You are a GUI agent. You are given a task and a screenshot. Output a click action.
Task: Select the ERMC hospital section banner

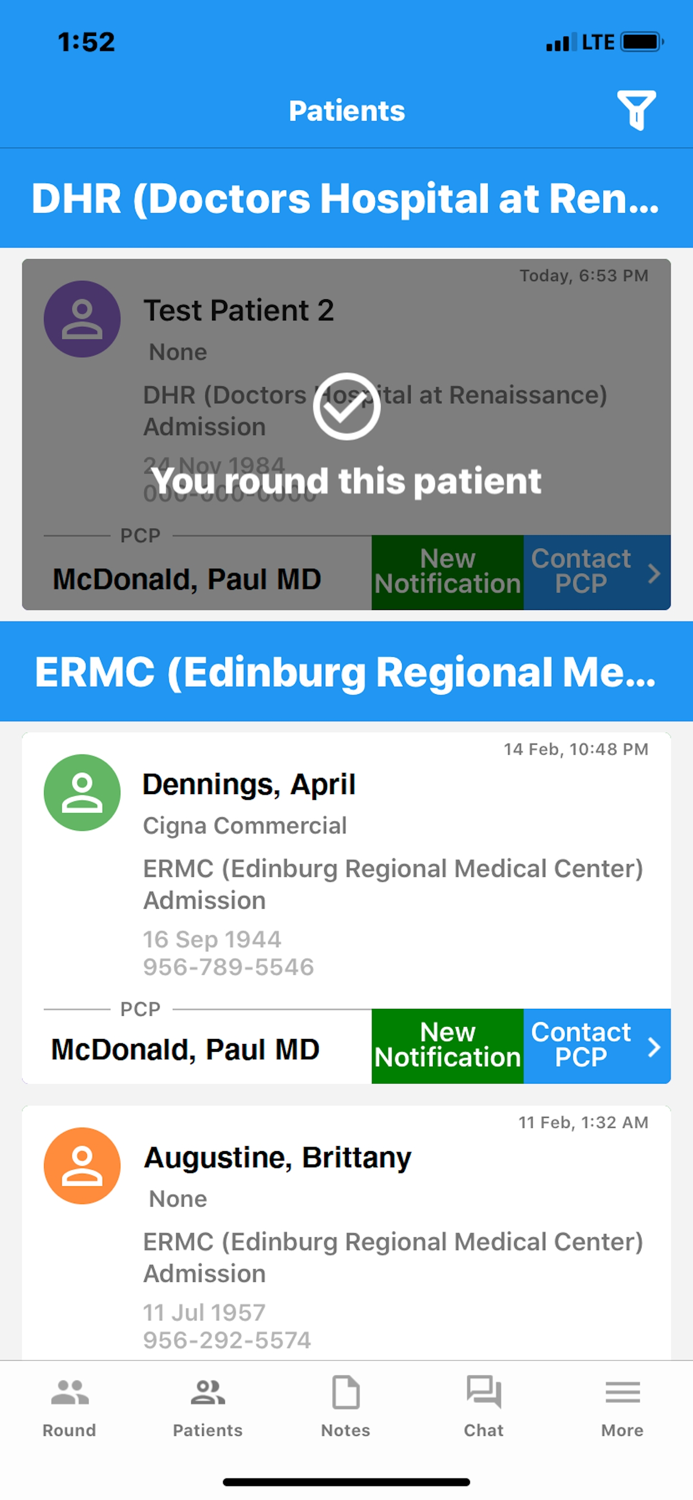[346, 671]
